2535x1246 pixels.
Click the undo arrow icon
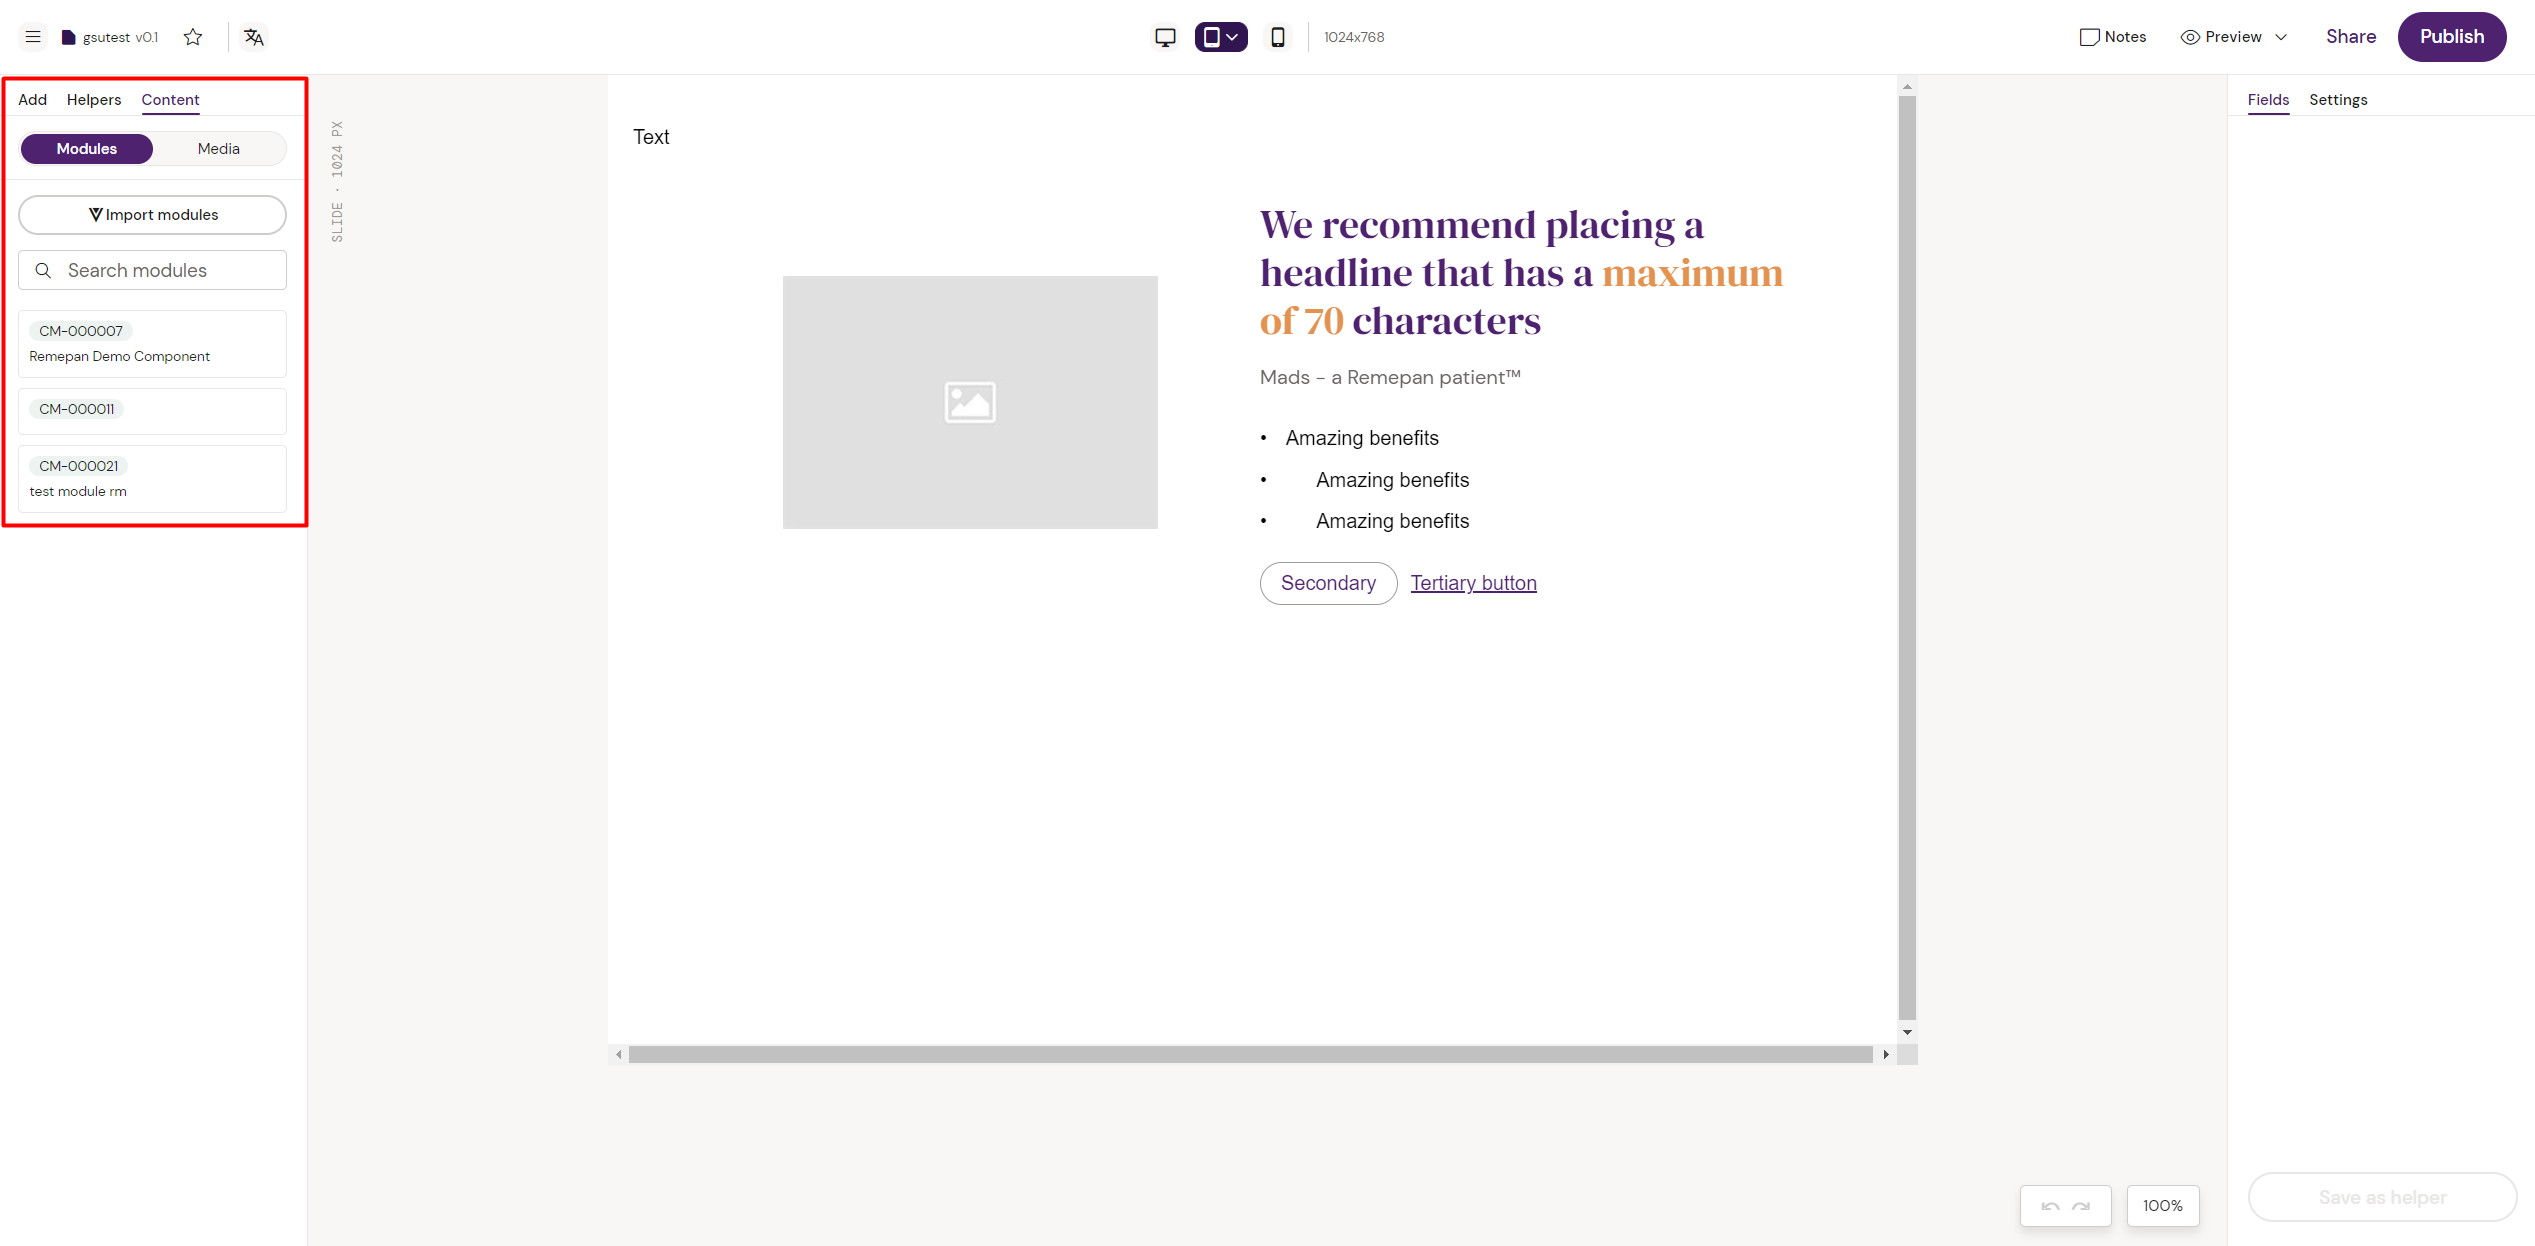[x=2050, y=1206]
